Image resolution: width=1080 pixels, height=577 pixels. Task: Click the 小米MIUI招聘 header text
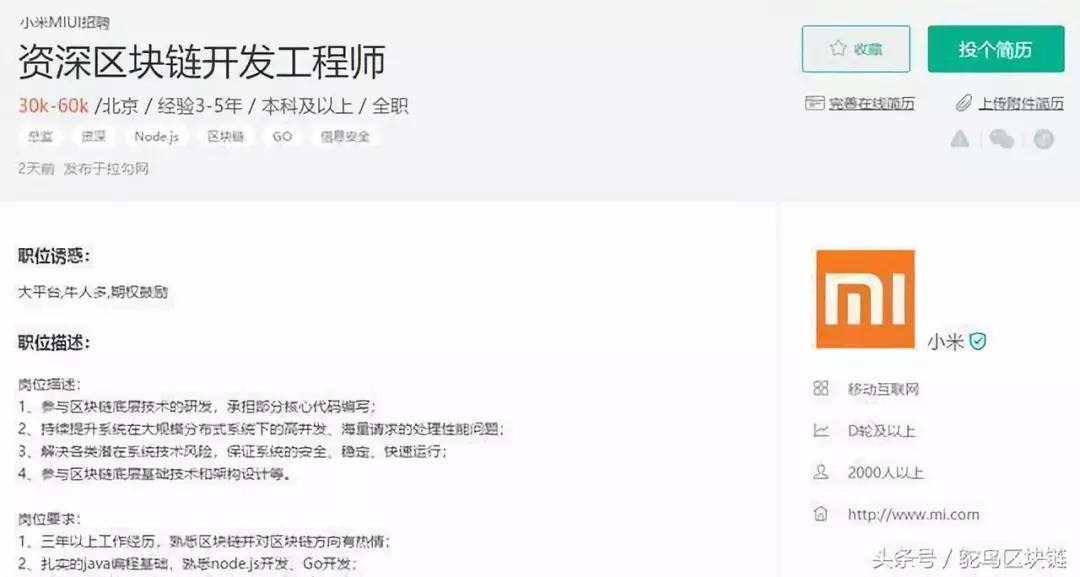[64, 23]
